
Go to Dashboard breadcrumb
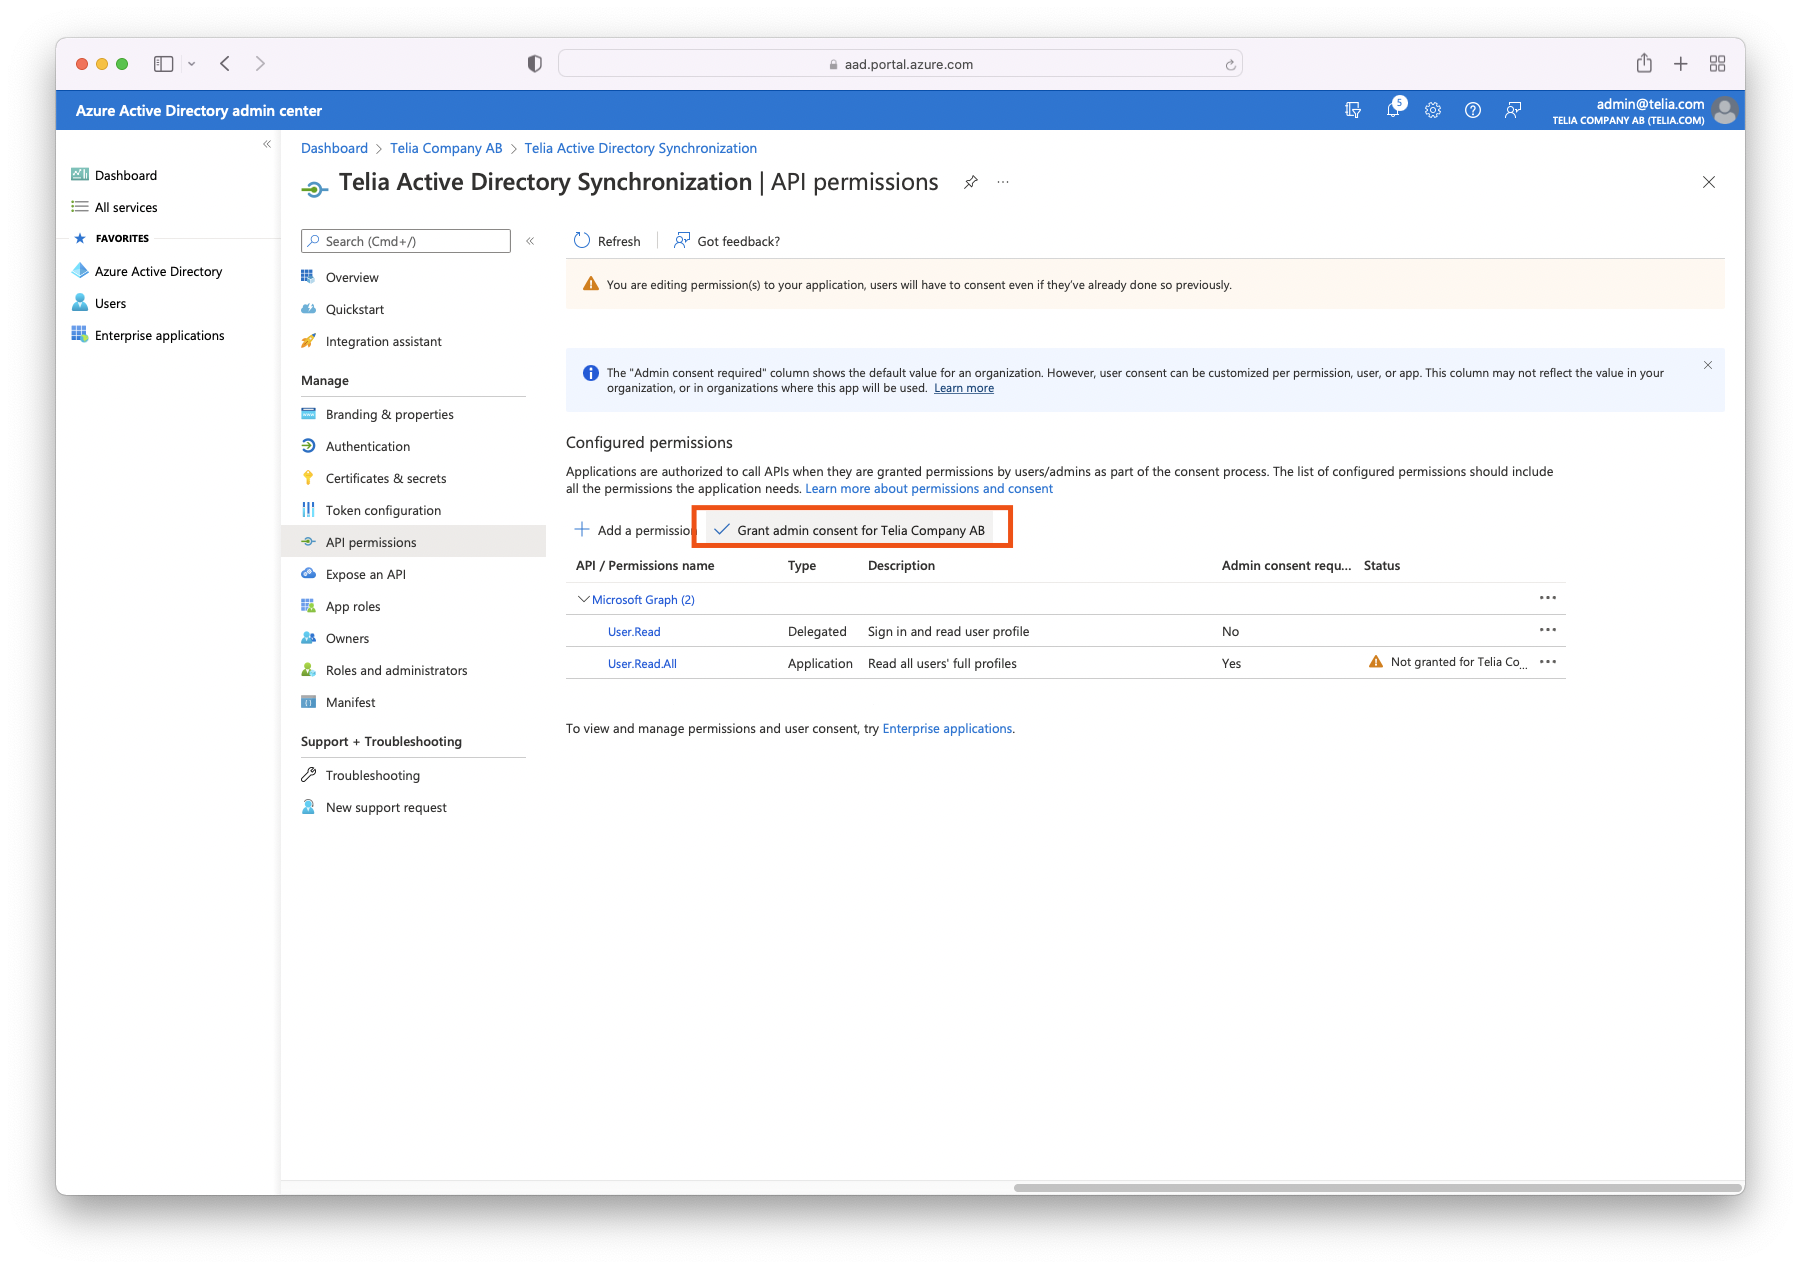tap(334, 148)
